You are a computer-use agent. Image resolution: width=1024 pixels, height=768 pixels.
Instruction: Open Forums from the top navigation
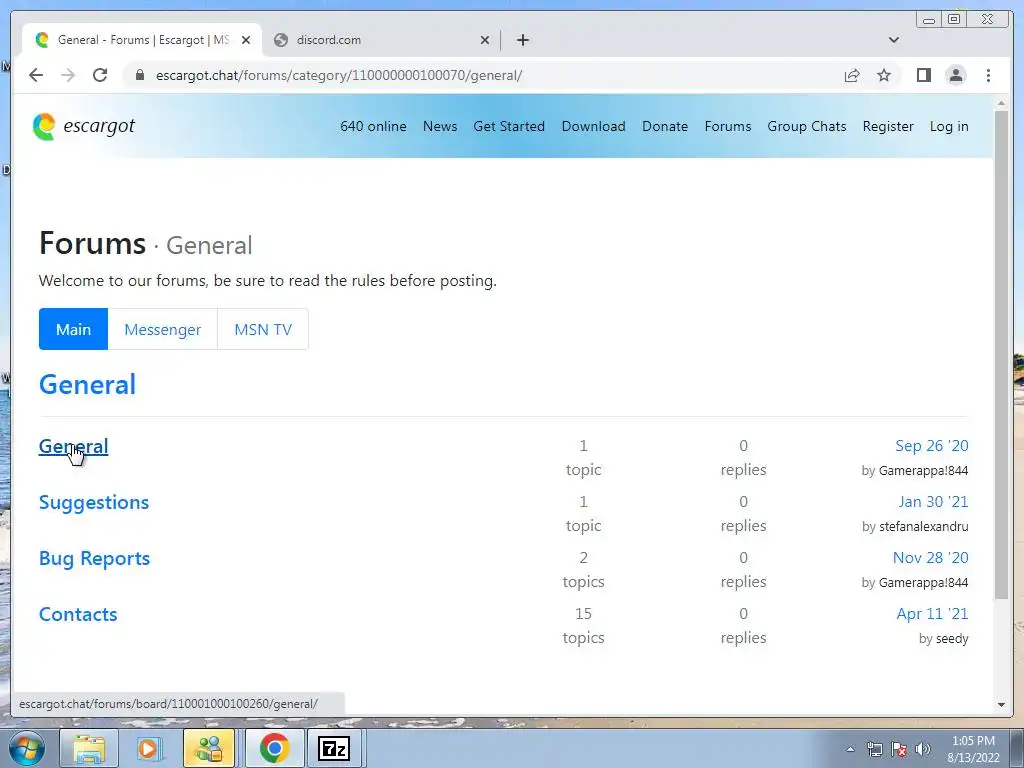tap(728, 127)
